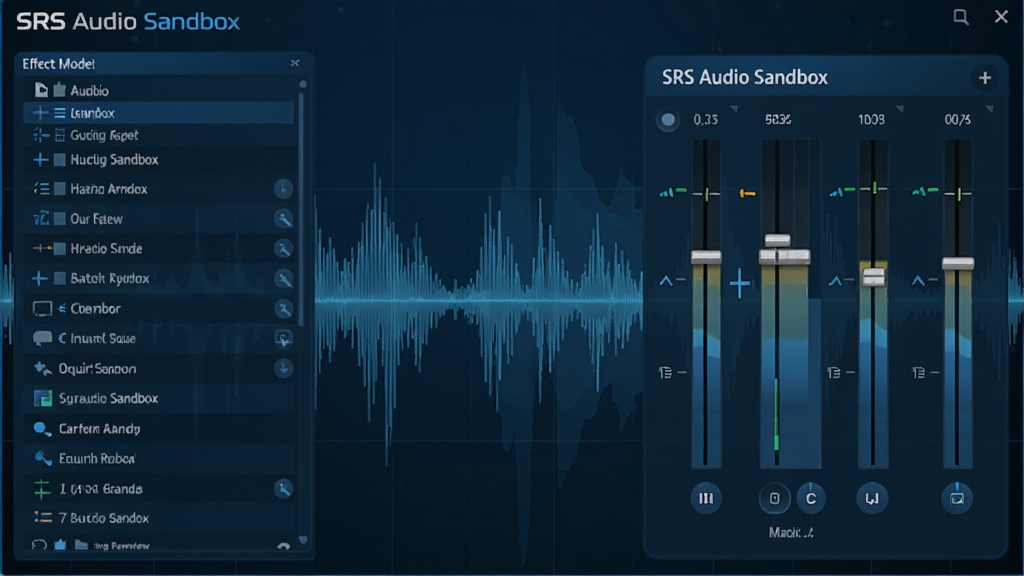Click up-caret icon left of third fader

click(835, 281)
